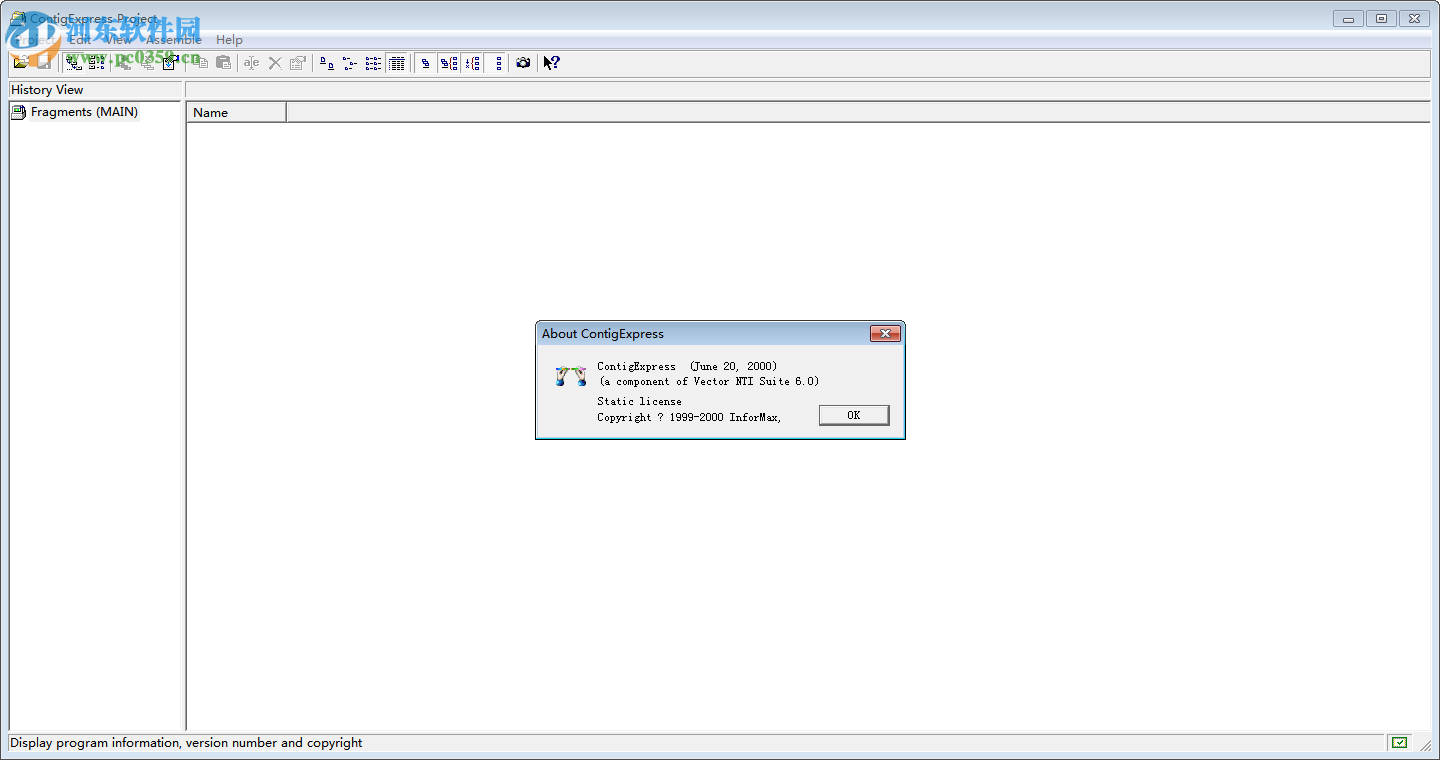Click the Save Project floppy icon

click(x=43, y=62)
